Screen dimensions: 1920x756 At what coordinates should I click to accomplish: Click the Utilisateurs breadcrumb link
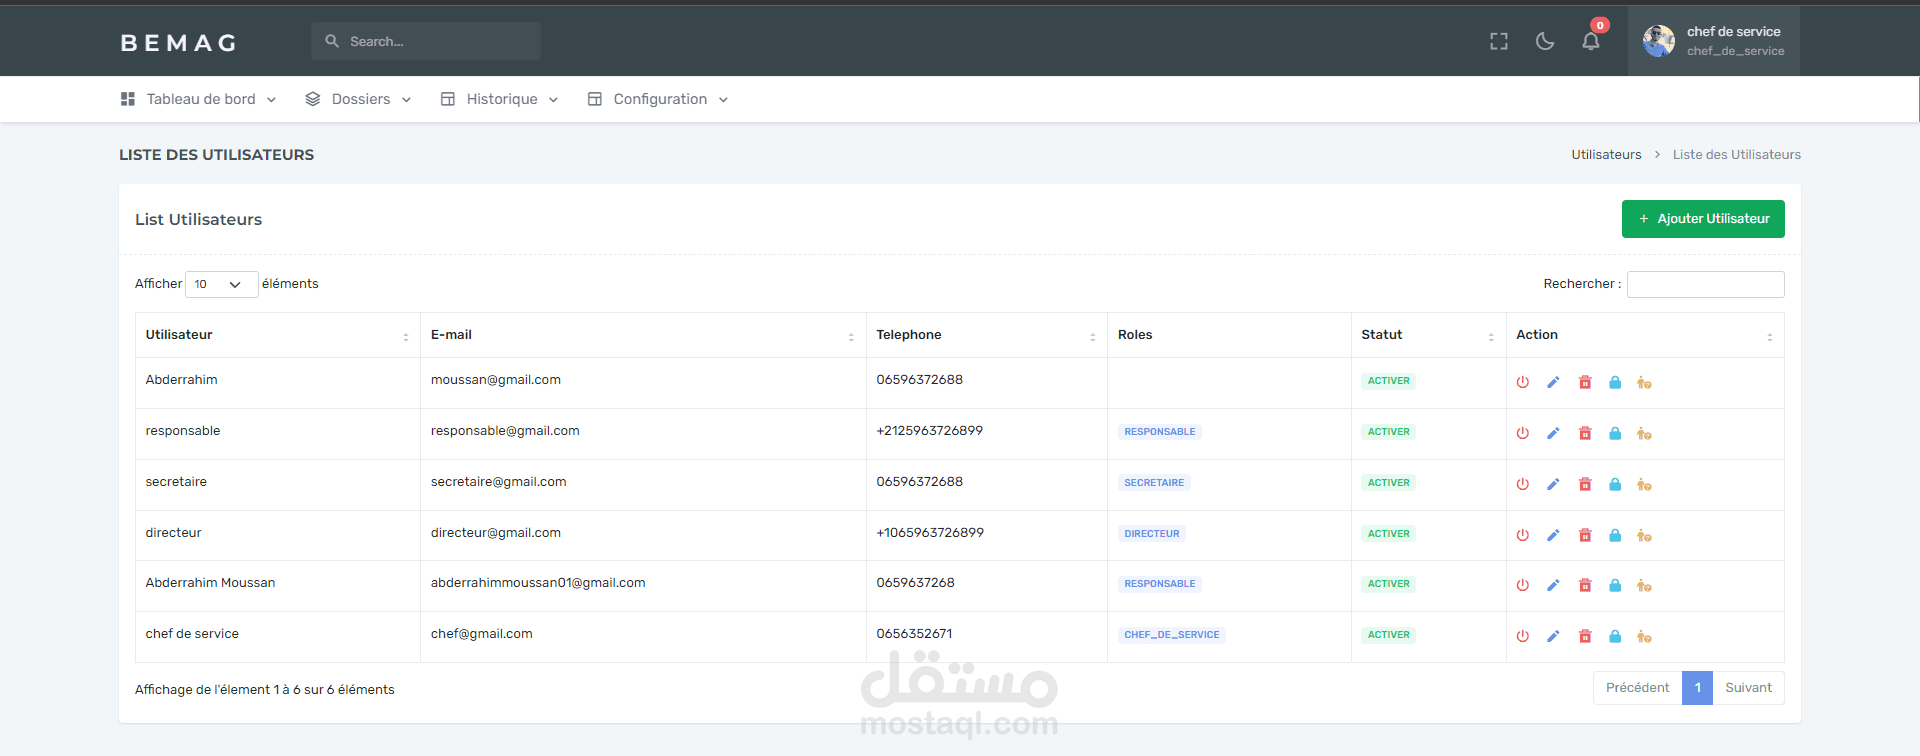tap(1606, 155)
